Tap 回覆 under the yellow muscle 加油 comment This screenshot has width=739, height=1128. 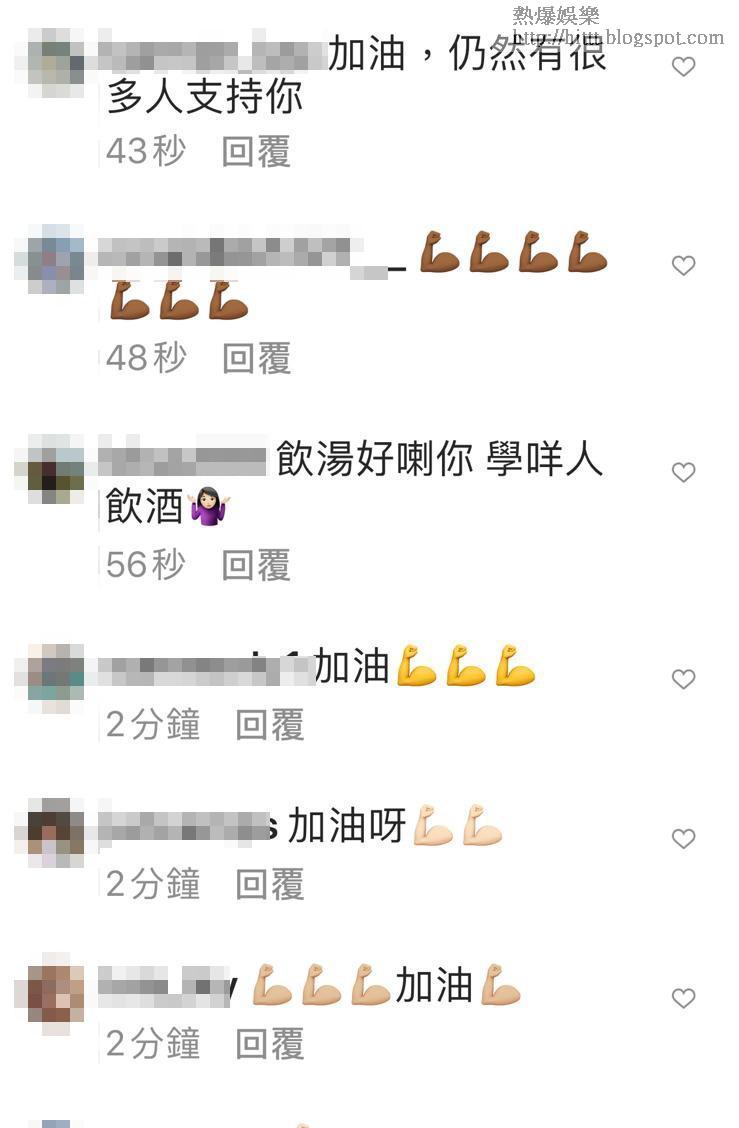pos(270,724)
